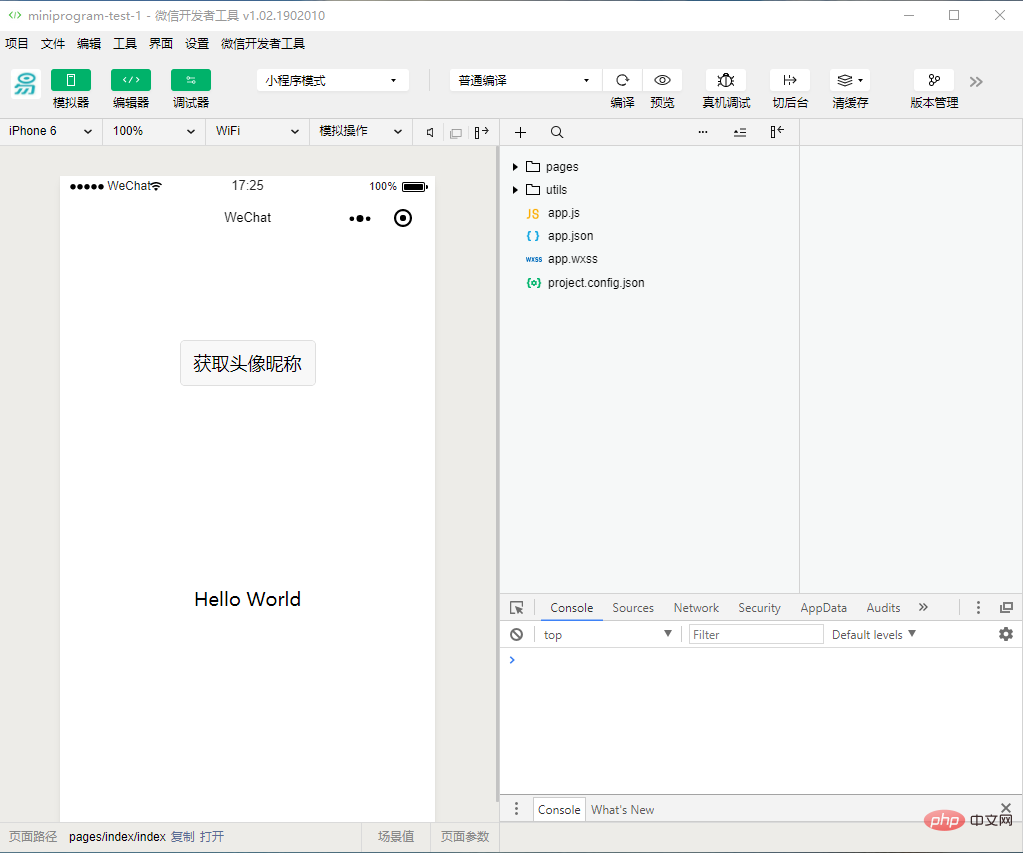The image size is (1023, 853).
Task: Toggle the debugger panel (调试器) button
Action: click(191, 80)
